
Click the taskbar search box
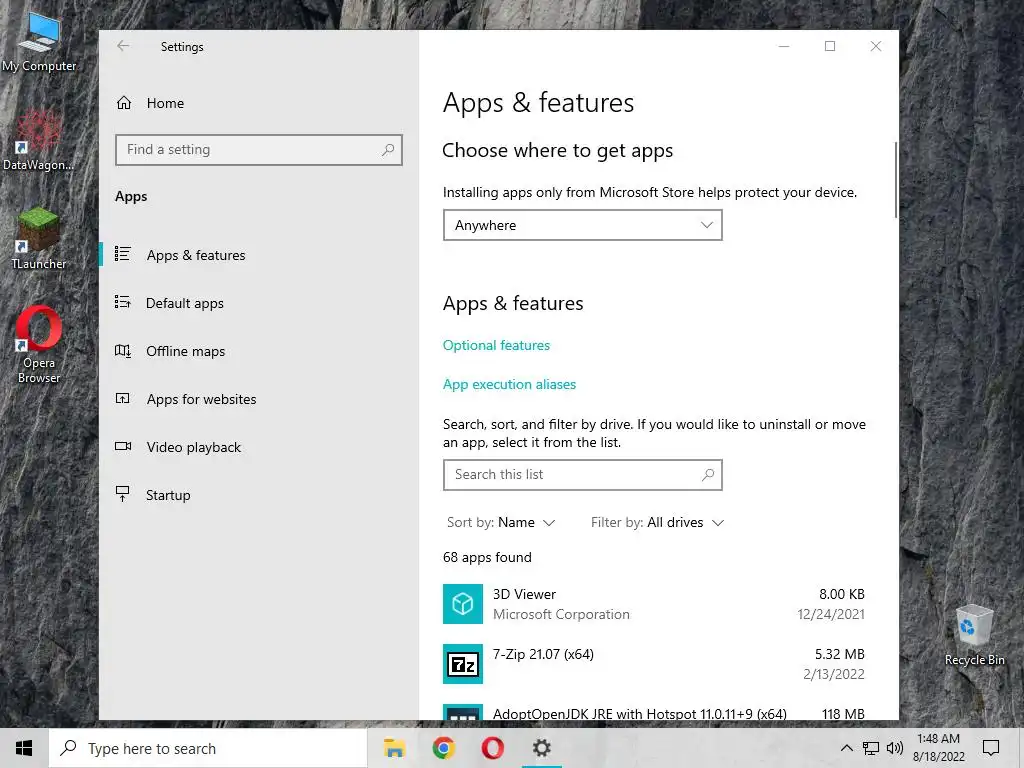(x=208, y=748)
